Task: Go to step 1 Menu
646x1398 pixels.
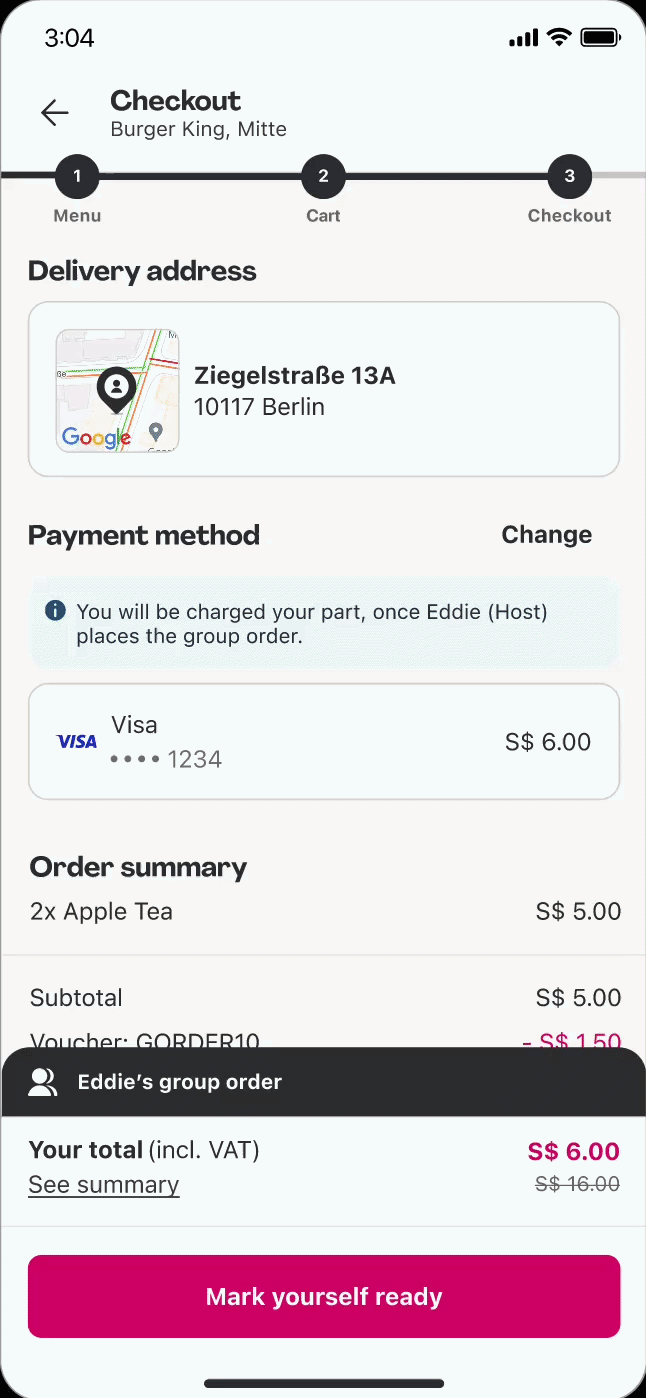Action: pyautogui.click(x=77, y=177)
